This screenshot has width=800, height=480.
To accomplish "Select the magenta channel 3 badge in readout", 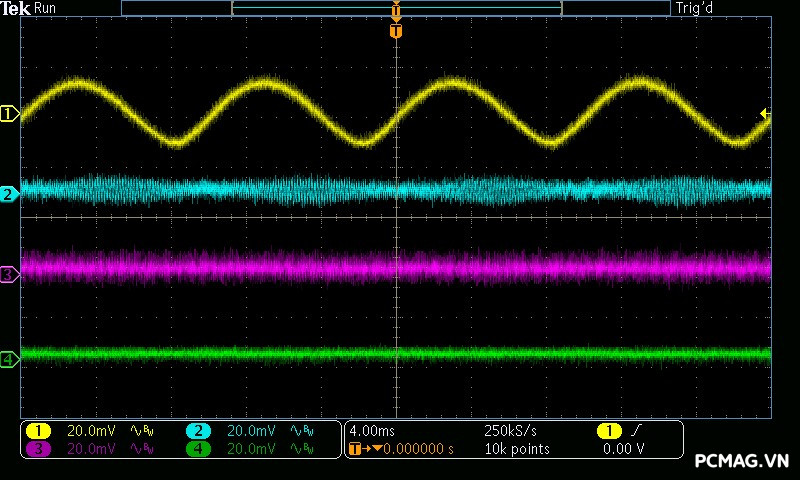I will pyautogui.click(x=38, y=449).
